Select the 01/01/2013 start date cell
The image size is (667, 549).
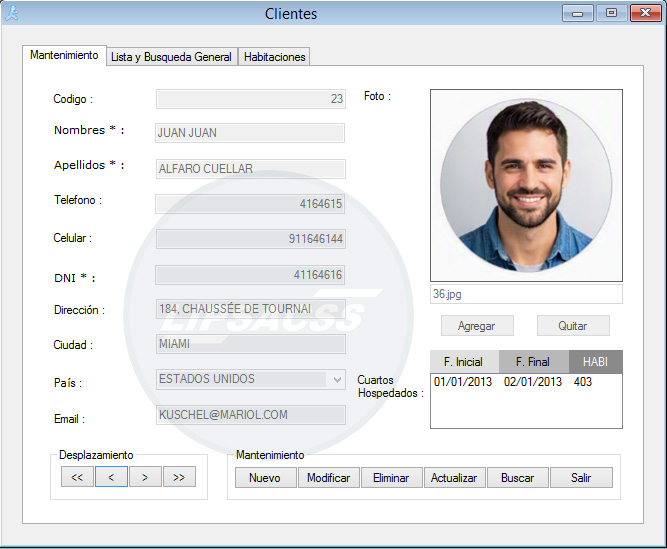[463, 382]
